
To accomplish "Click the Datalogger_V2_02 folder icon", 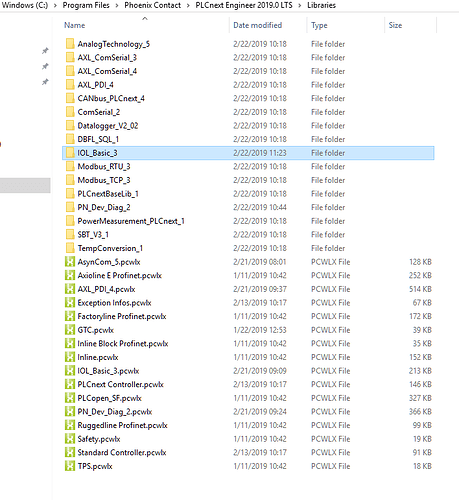I will pyautogui.click(x=70, y=125).
